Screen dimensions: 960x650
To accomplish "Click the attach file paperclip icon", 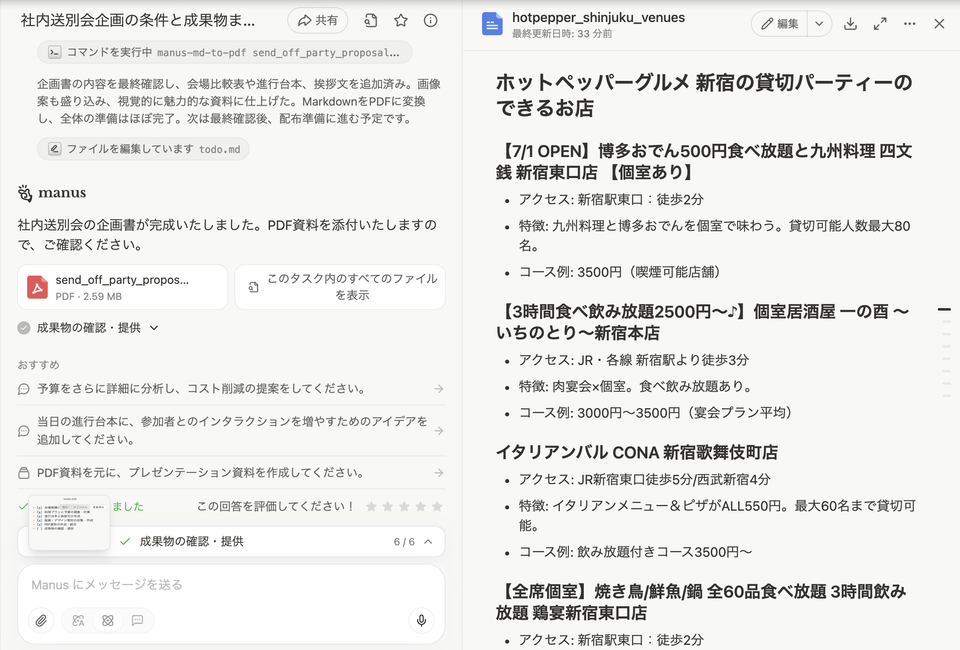I will pos(41,621).
